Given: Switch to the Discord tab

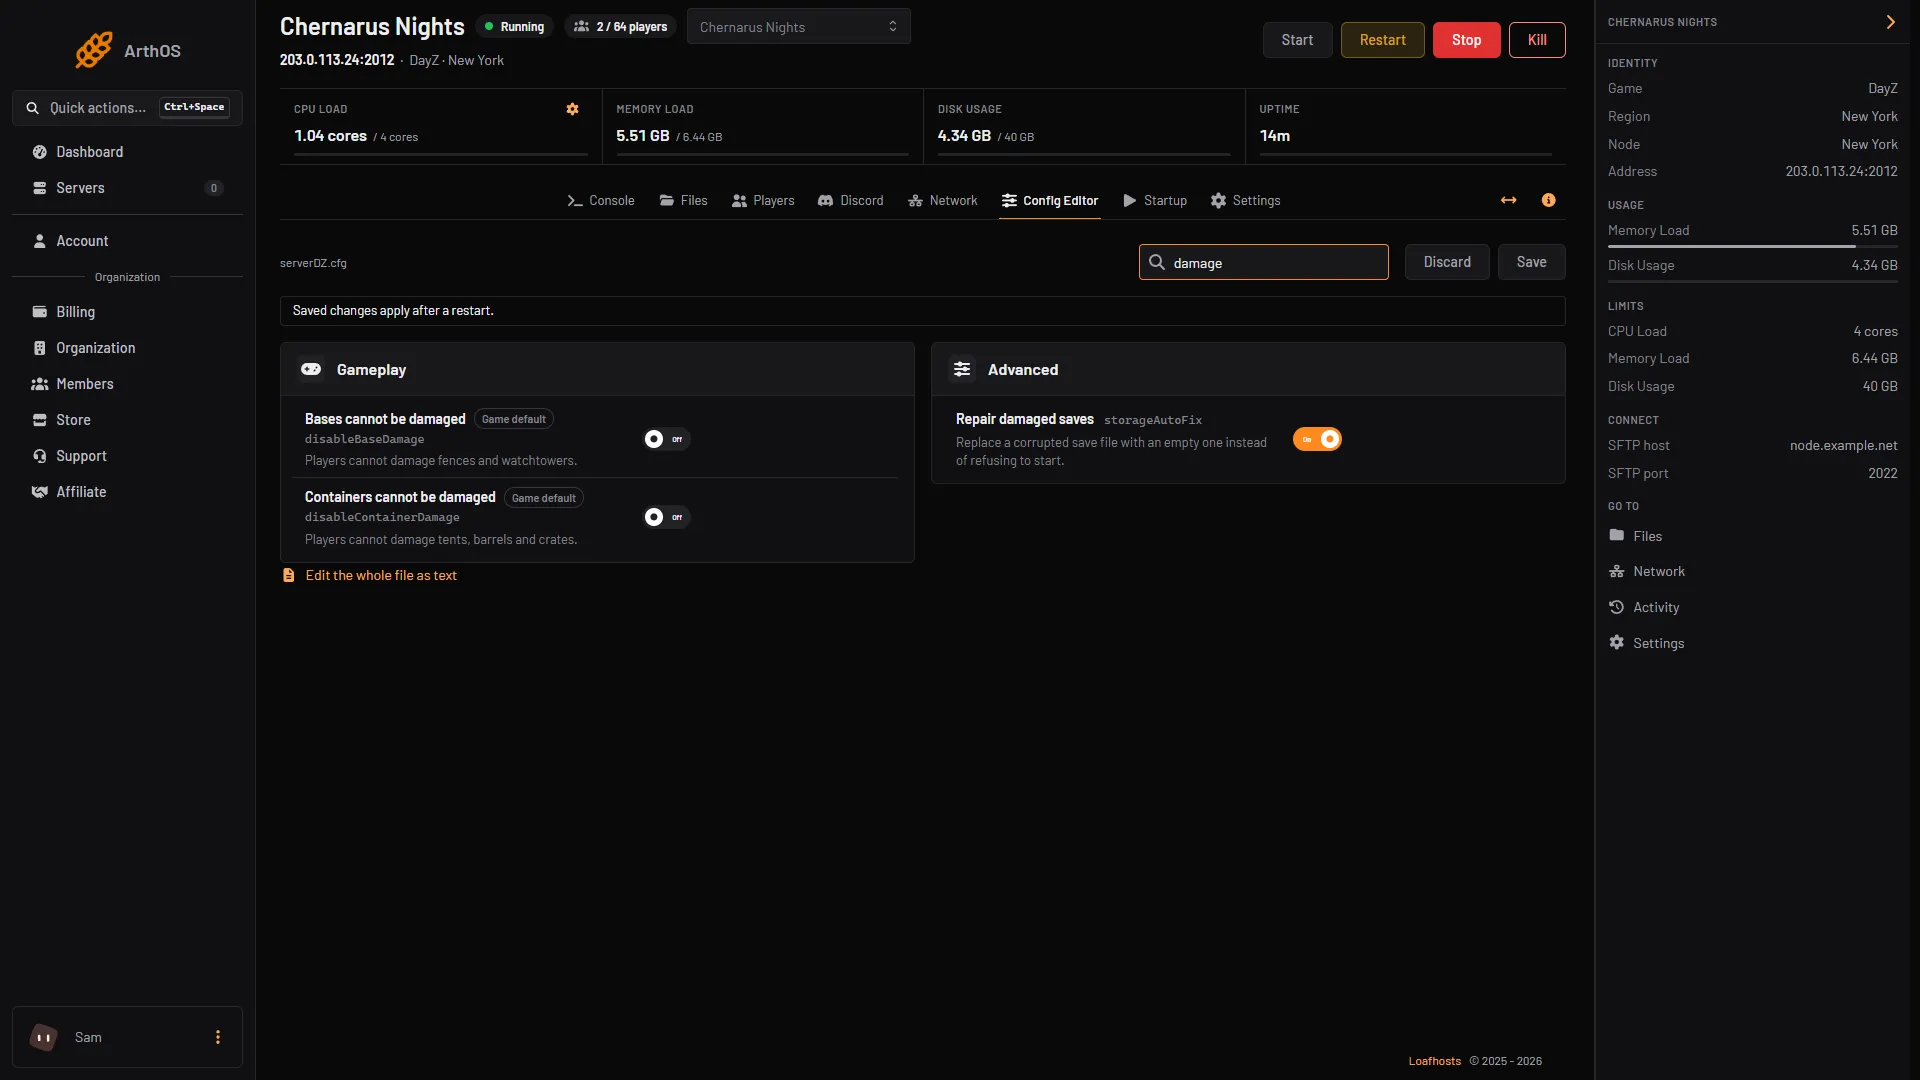Looking at the screenshot, I should [x=850, y=200].
